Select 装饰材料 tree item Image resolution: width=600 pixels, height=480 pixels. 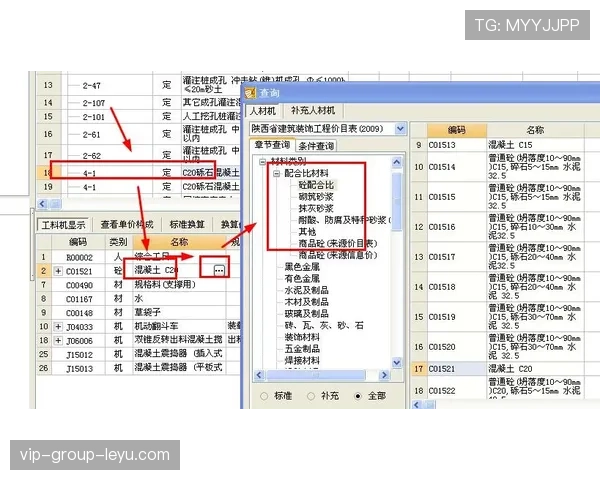pos(302,337)
